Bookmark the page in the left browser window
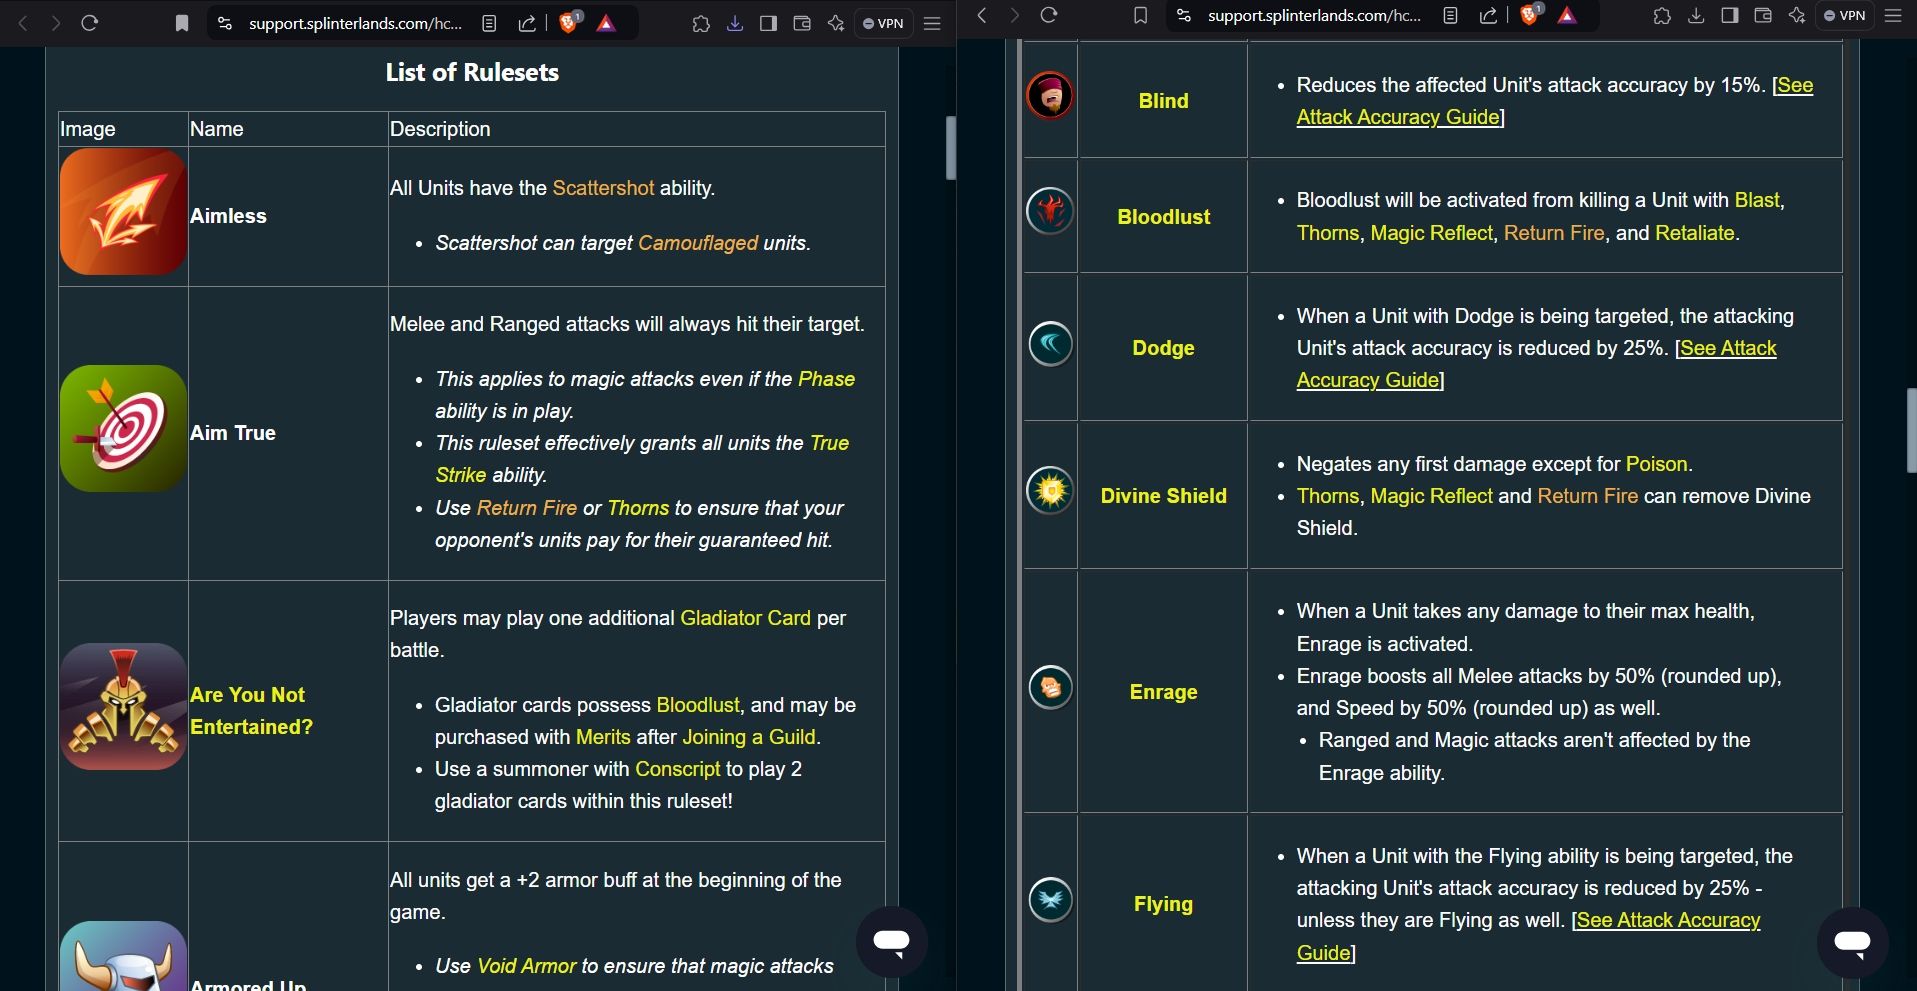 (181, 23)
